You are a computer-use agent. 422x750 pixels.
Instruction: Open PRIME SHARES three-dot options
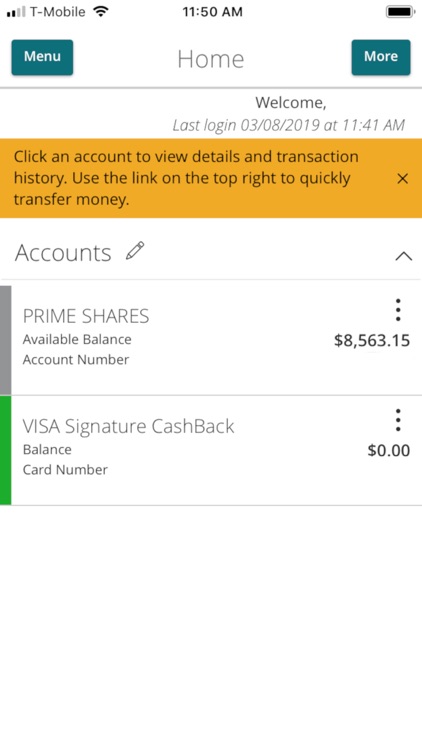point(398,310)
